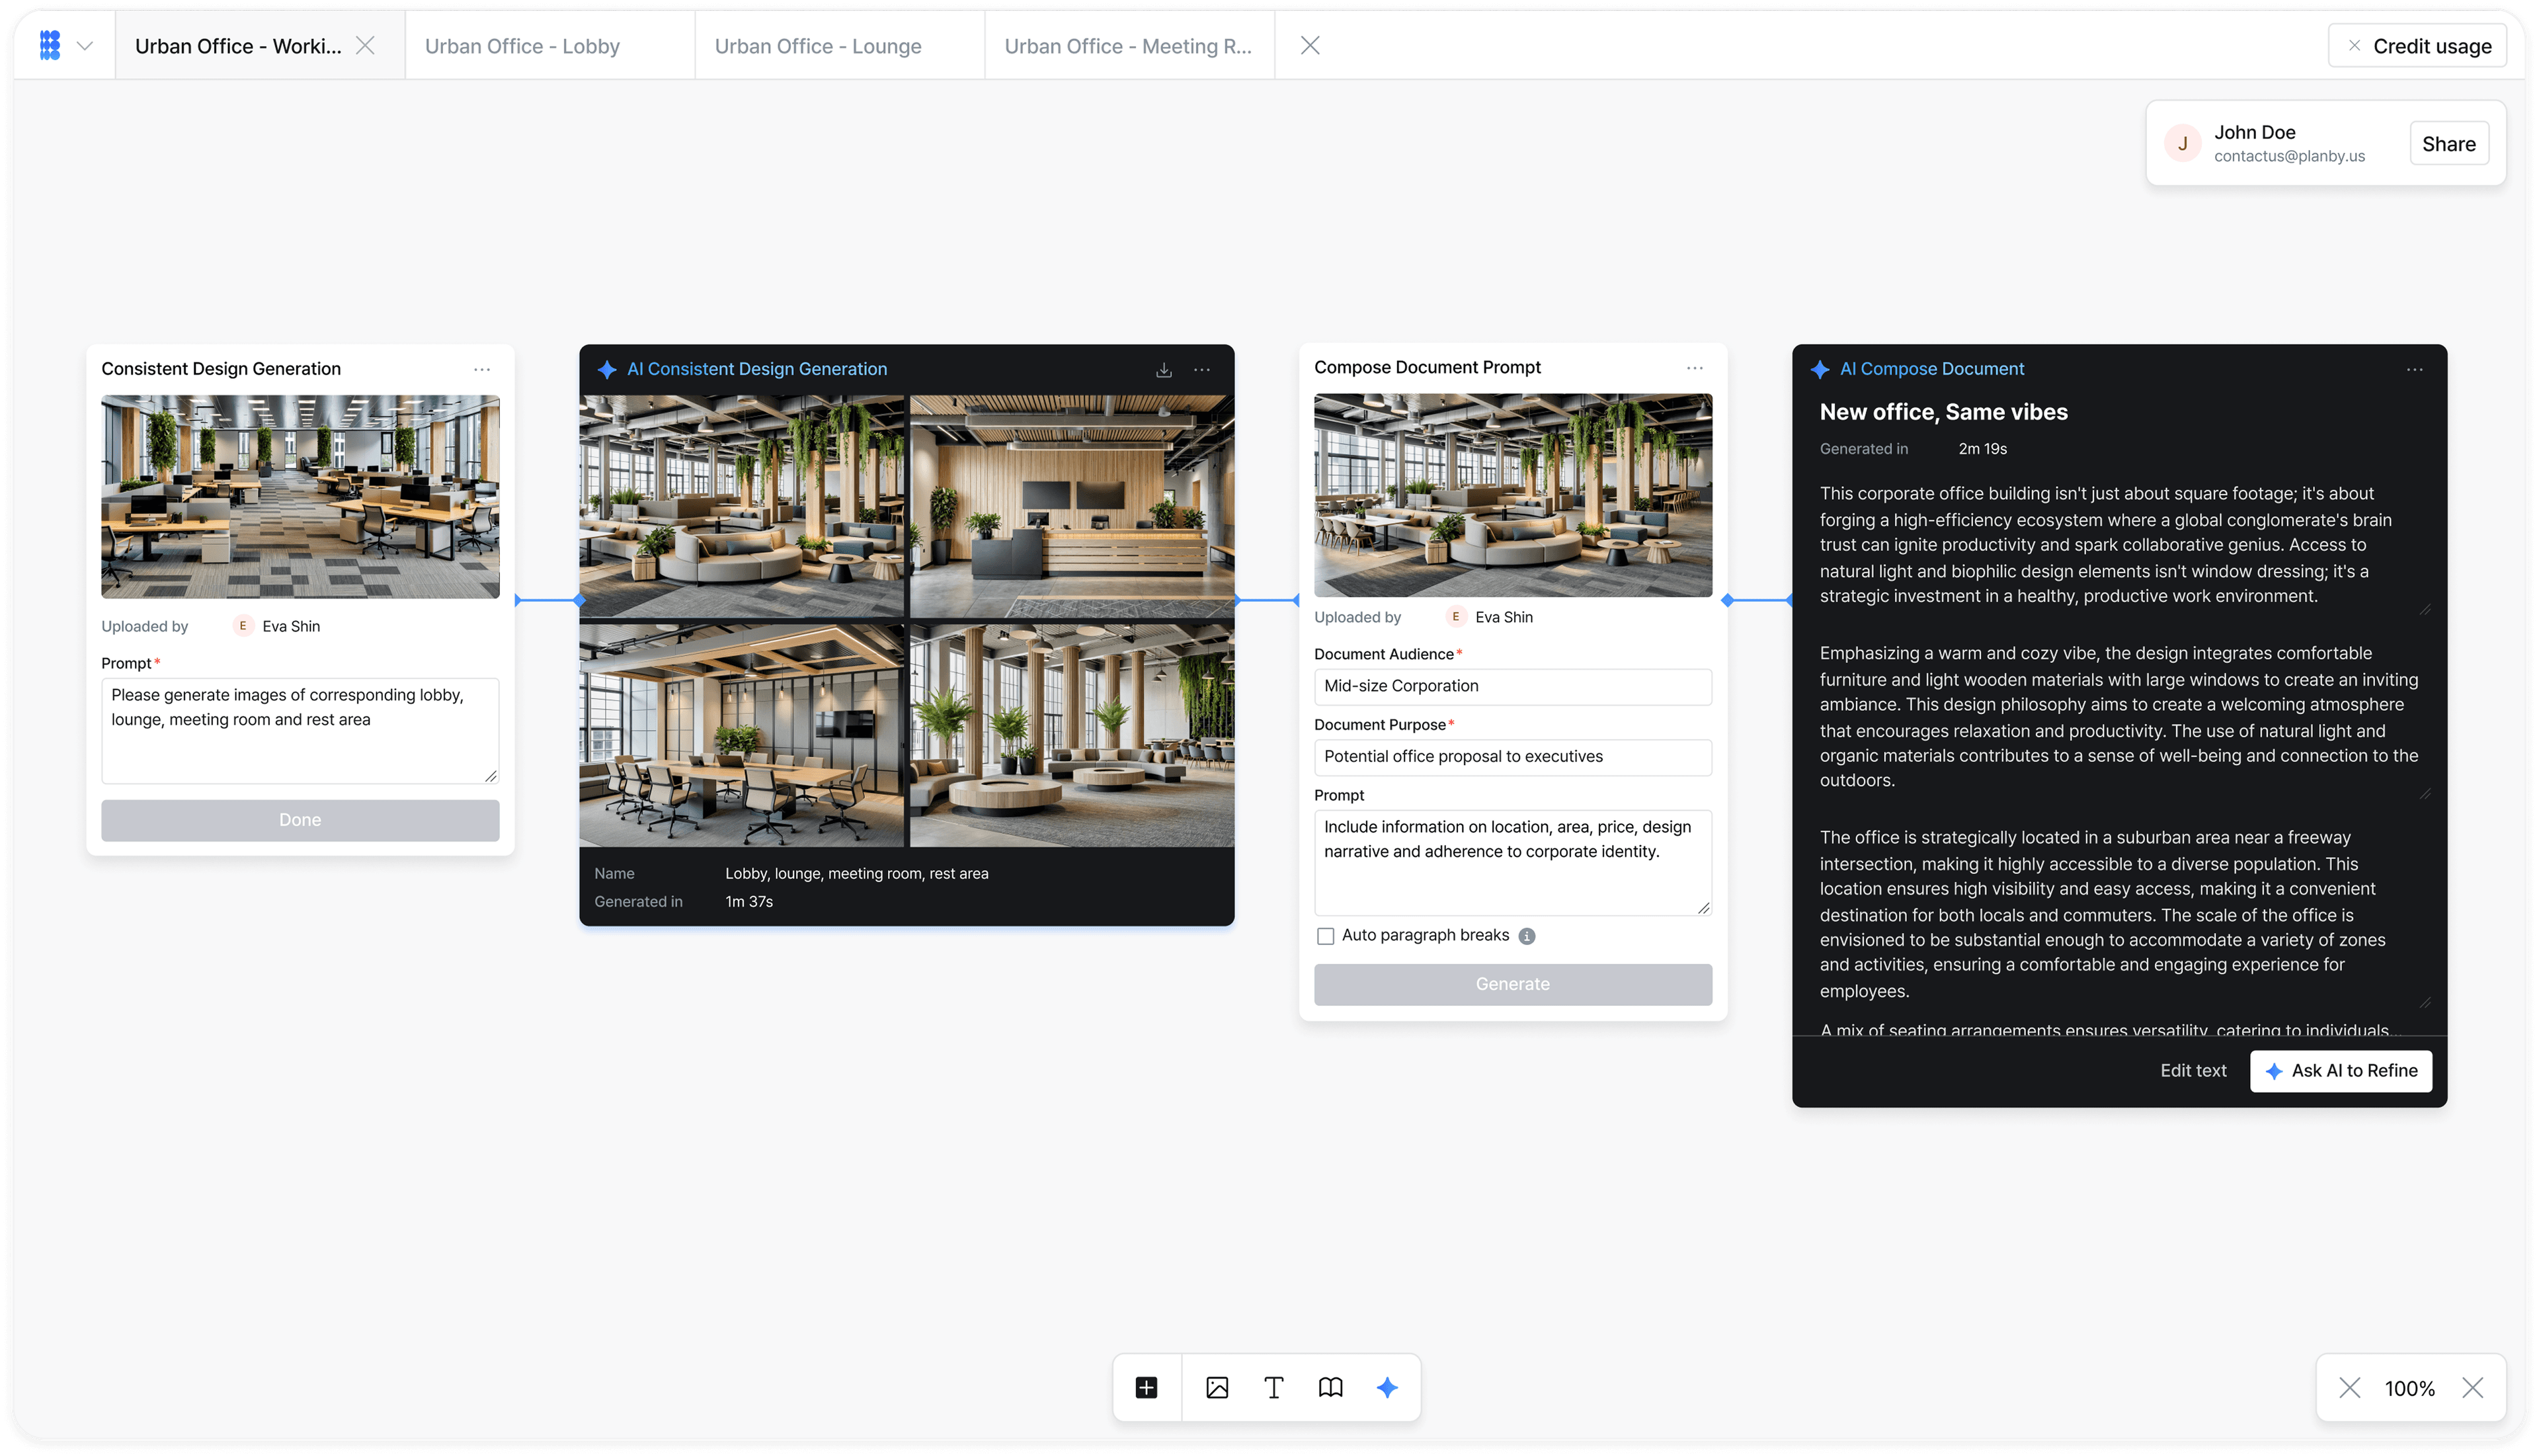
Task: Enable Auto paragraph breaks checkbox
Action: point(1325,936)
